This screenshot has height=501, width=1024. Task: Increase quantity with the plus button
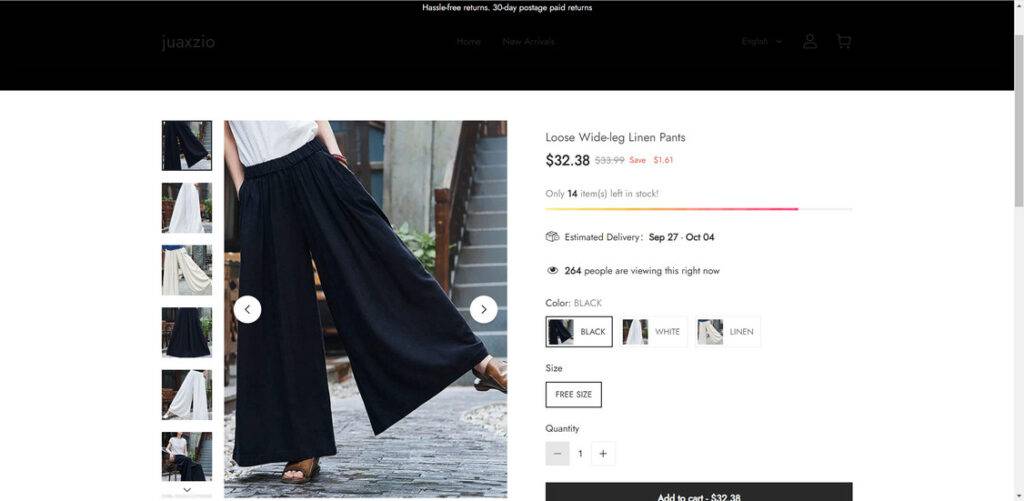click(603, 453)
